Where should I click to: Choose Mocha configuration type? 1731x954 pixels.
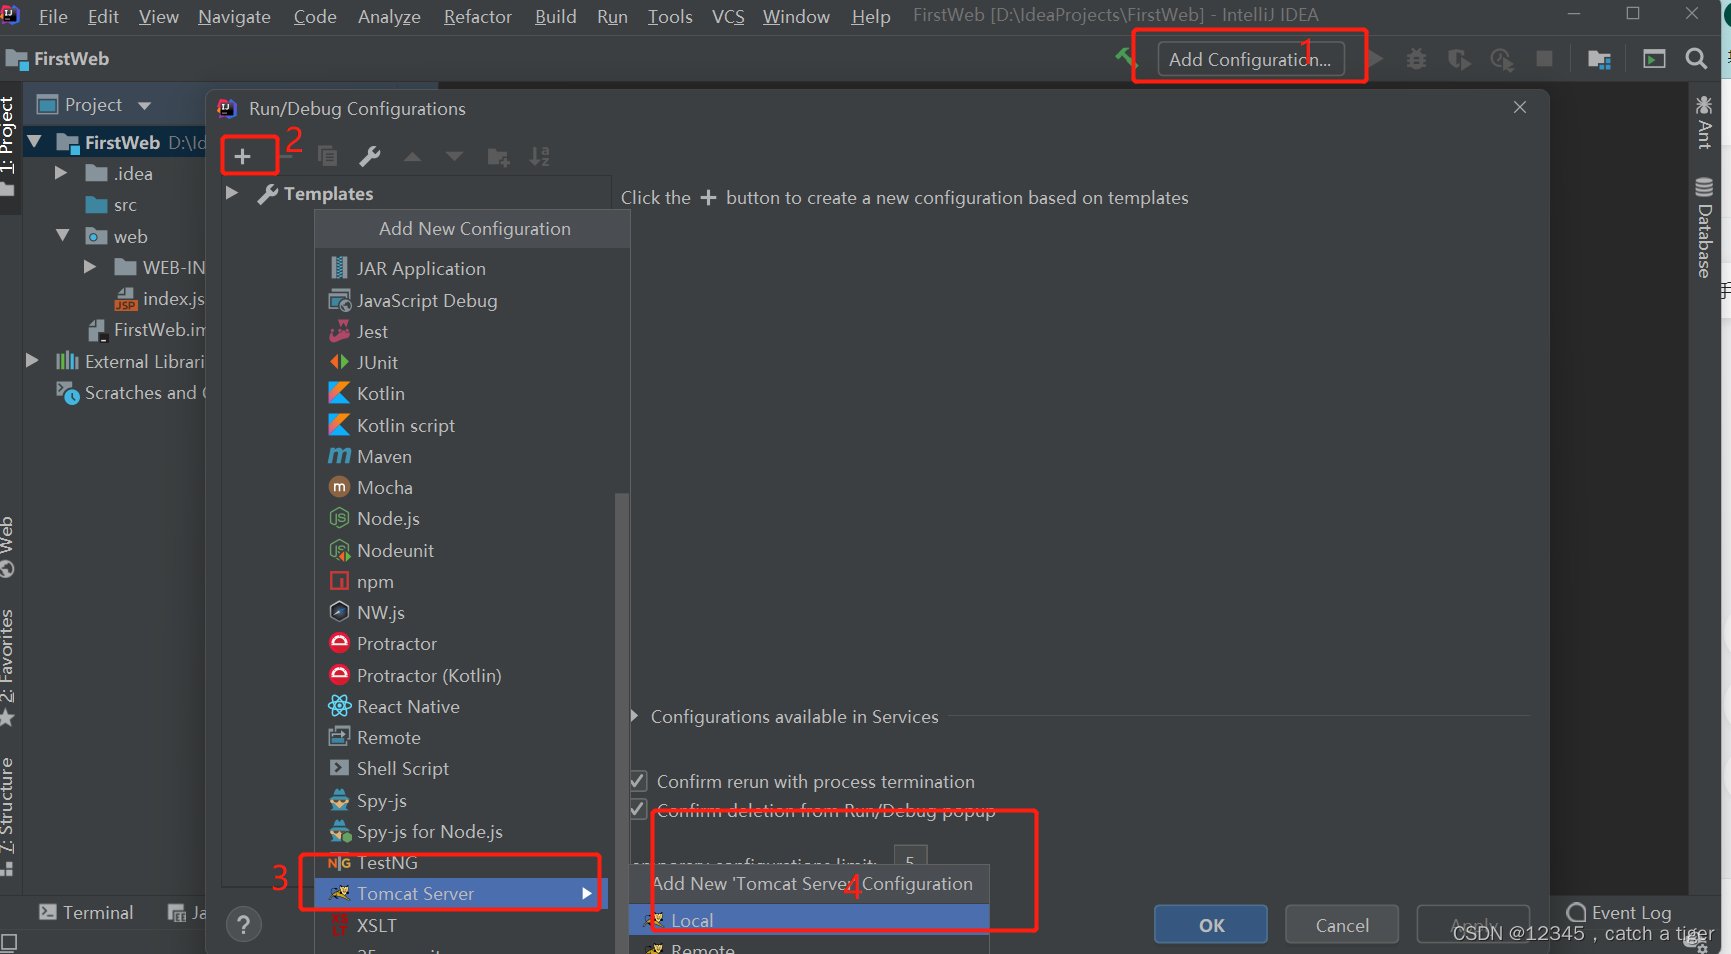coord(472,487)
